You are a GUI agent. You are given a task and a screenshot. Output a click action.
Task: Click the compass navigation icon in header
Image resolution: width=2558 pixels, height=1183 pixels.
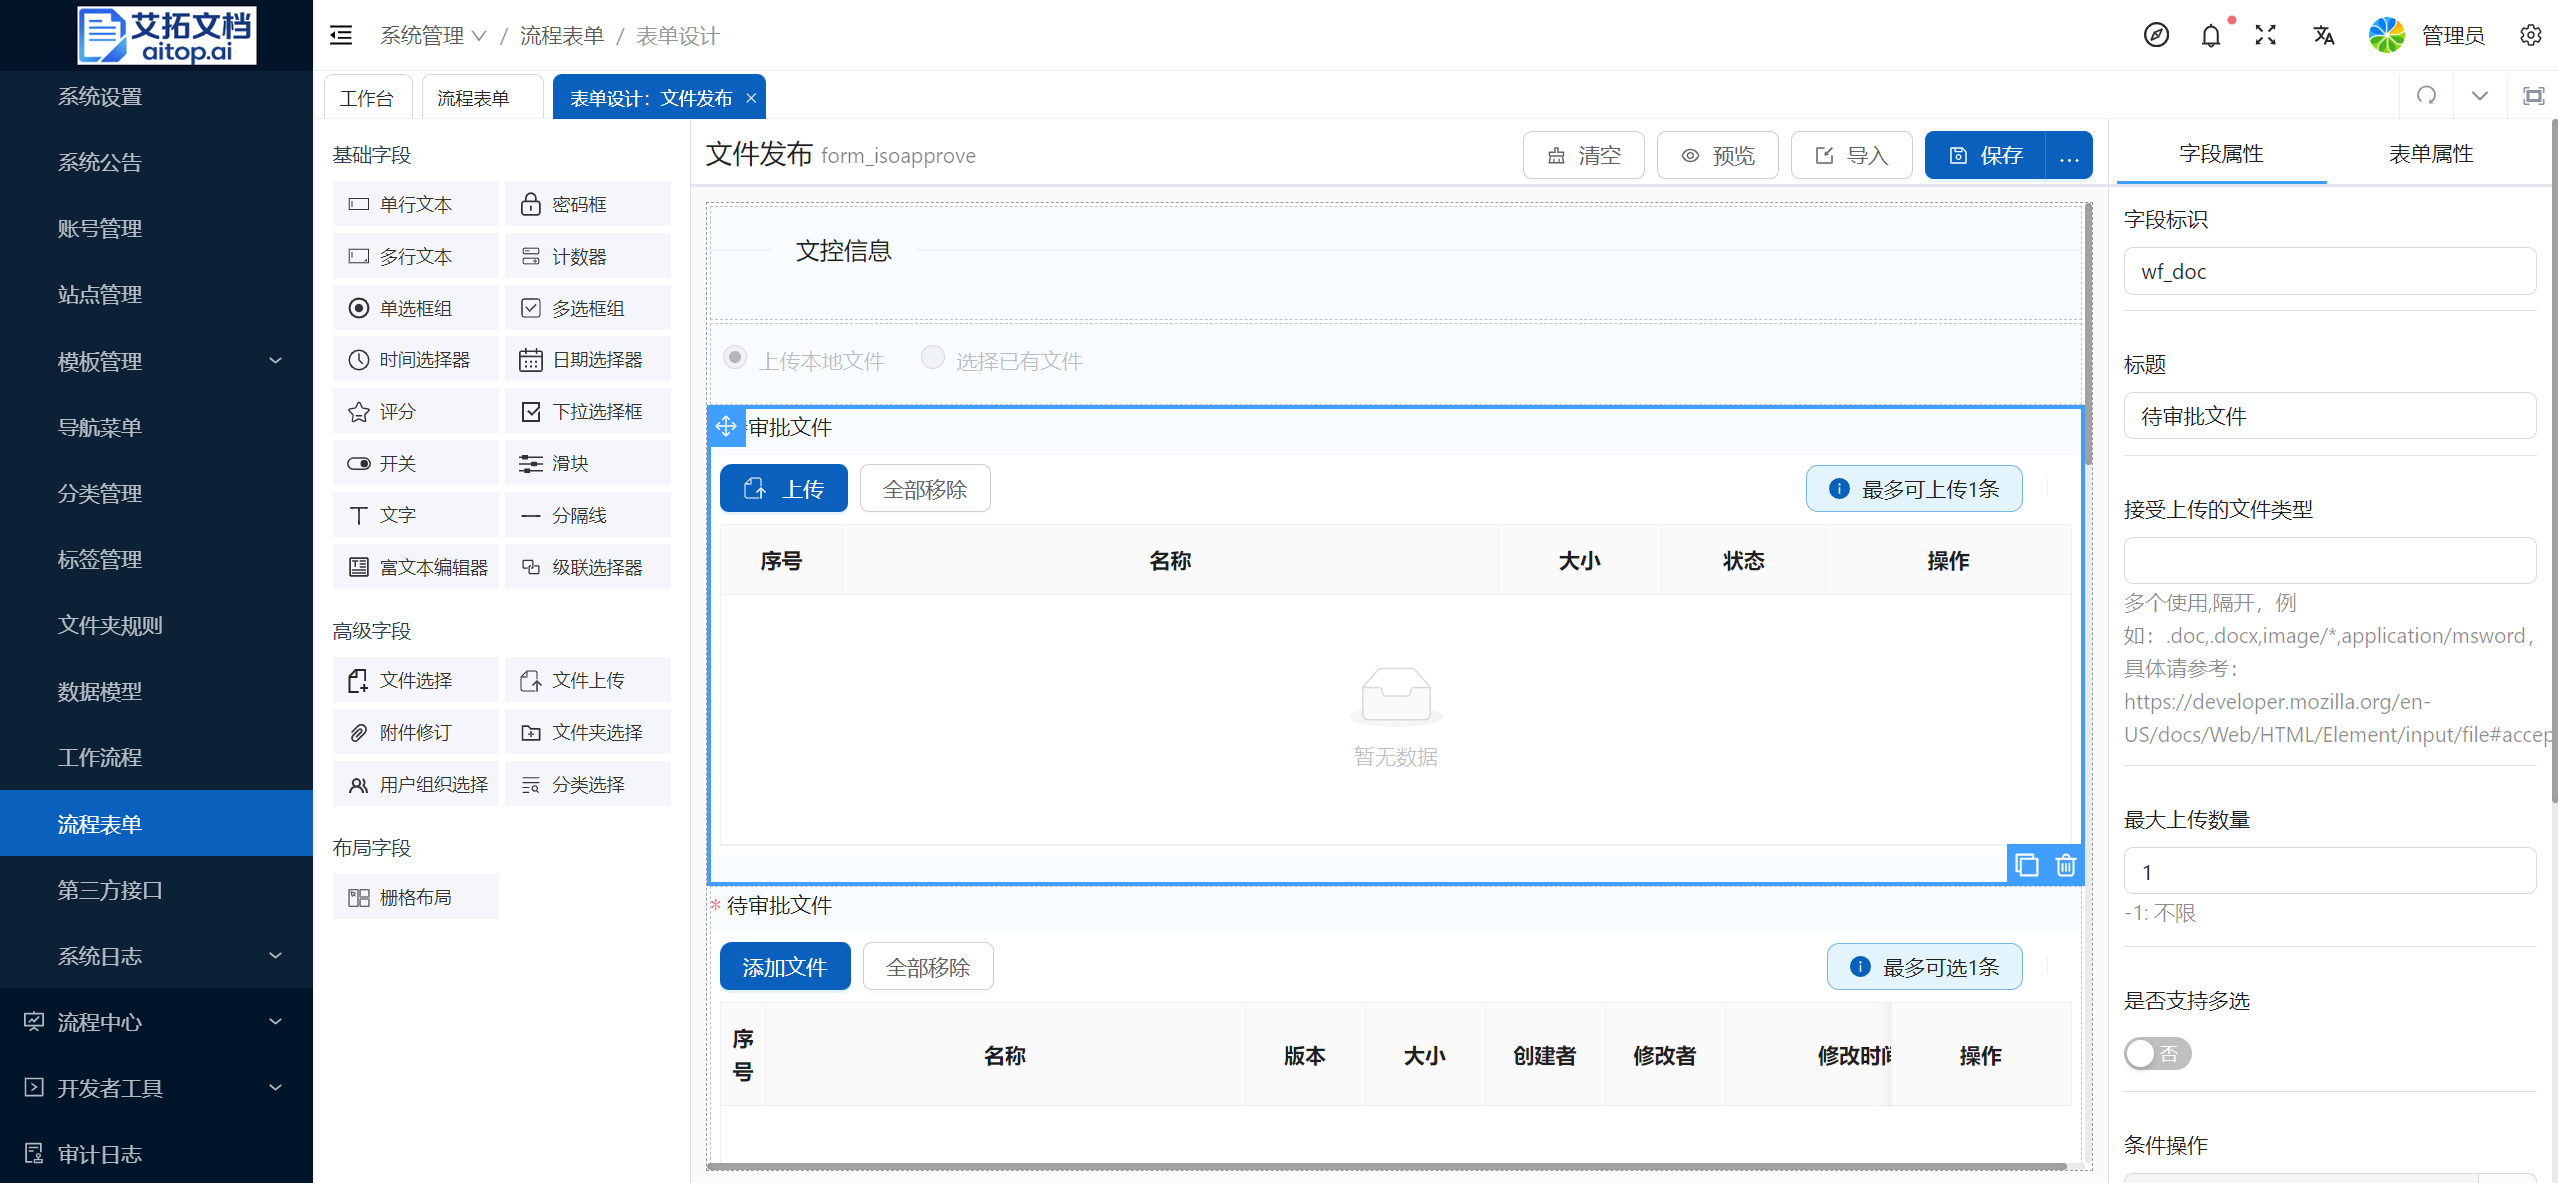click(2156, 36)
